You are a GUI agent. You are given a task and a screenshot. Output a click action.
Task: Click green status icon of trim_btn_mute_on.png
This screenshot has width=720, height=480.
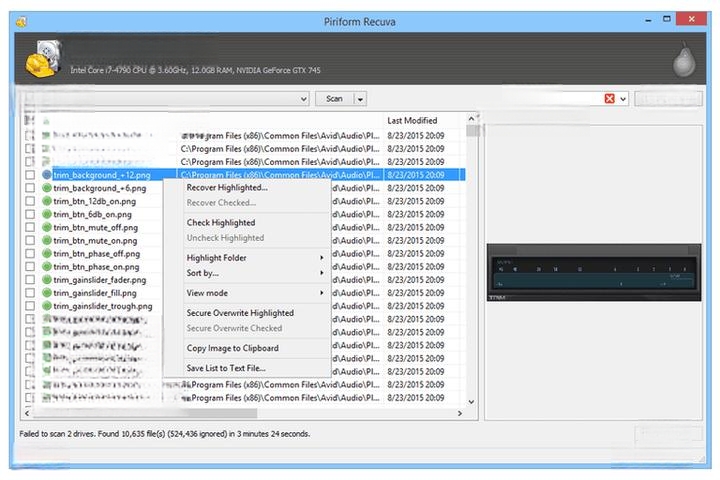(46, 240)
